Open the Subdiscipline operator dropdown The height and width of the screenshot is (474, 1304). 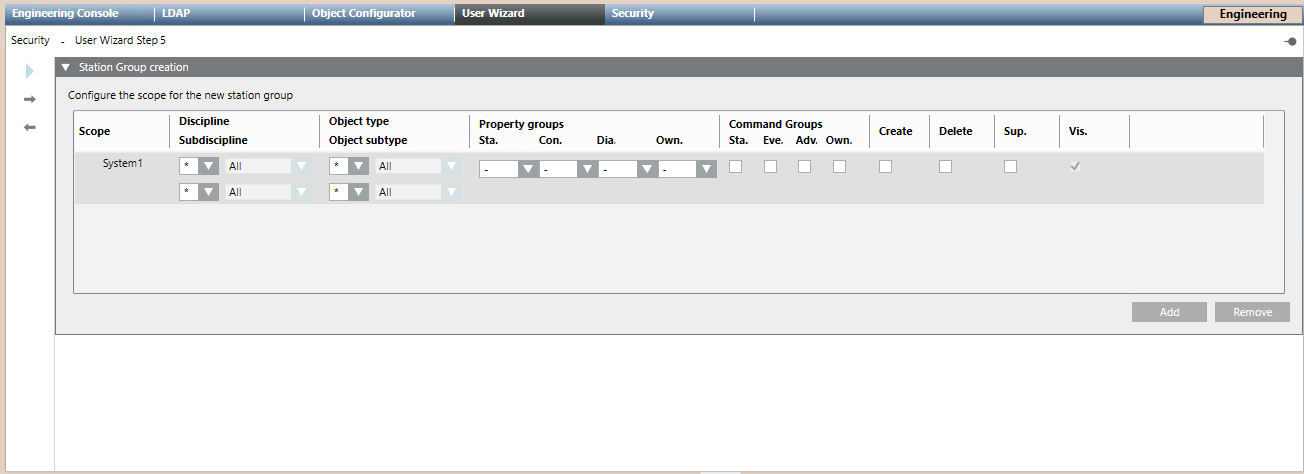click(208, 192)
